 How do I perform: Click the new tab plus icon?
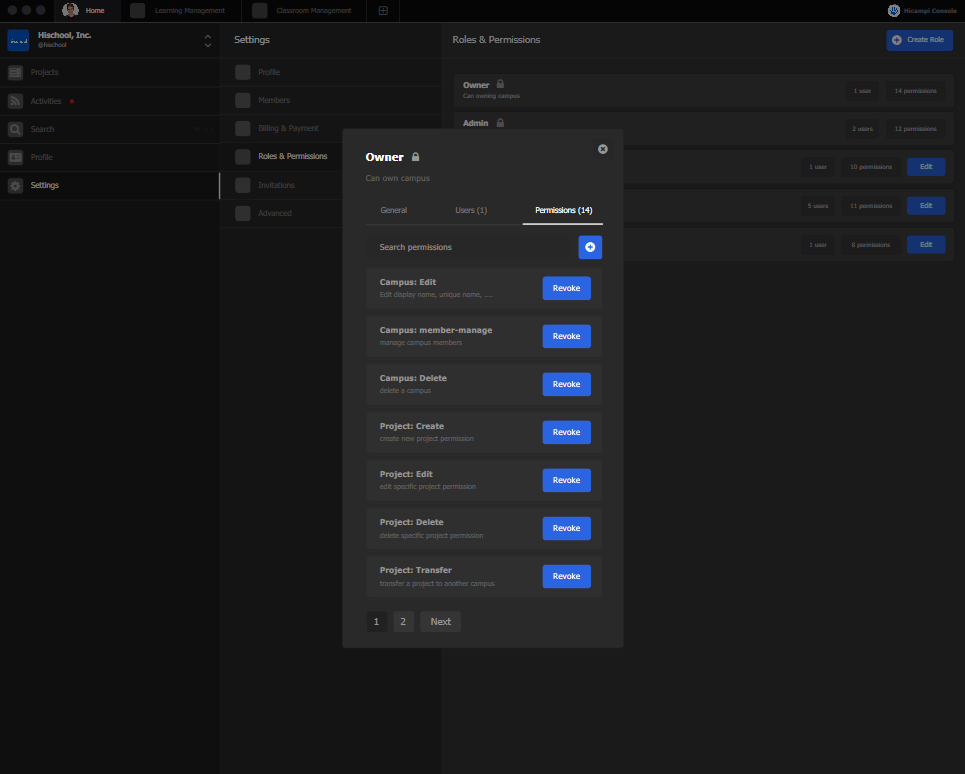point(383,11)
